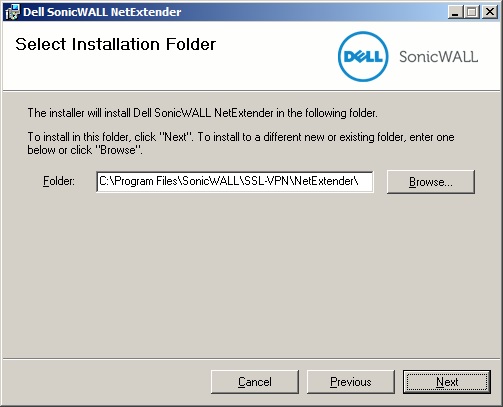
Task: Proceed by clicking the Next button
Action: [447, 382]
